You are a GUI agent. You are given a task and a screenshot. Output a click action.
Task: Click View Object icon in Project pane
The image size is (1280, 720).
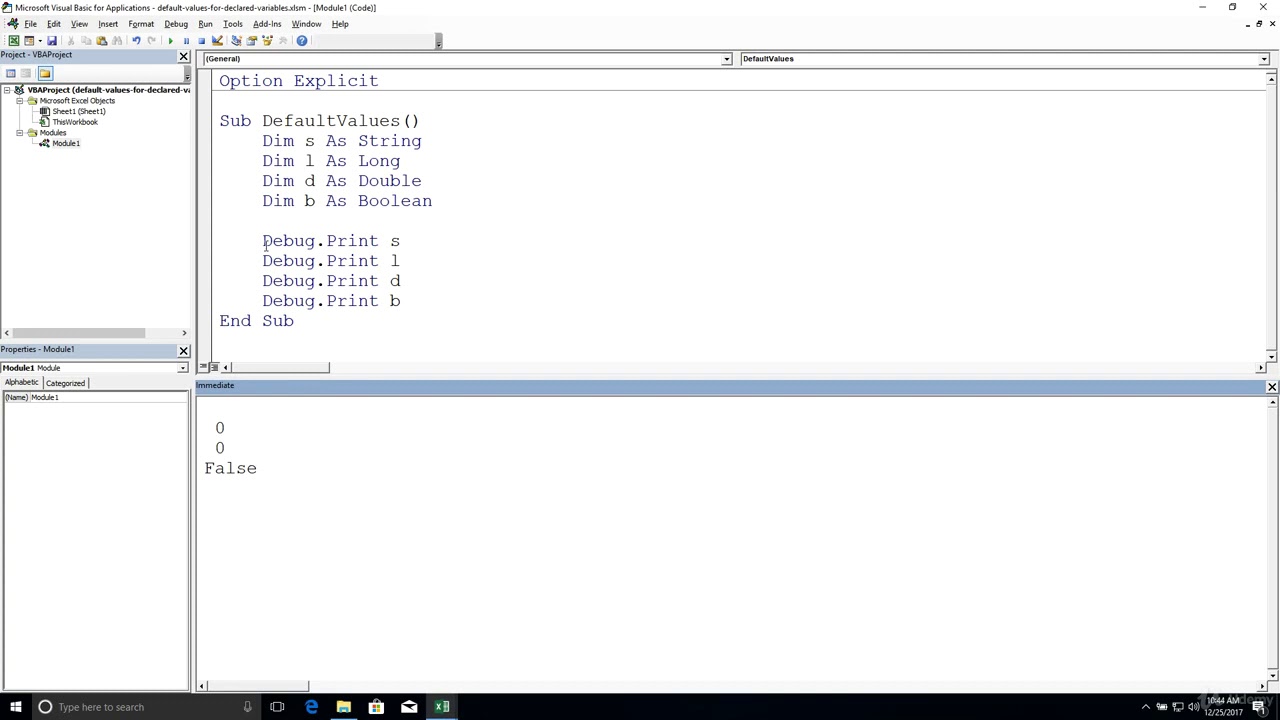(x=27, y=73)
